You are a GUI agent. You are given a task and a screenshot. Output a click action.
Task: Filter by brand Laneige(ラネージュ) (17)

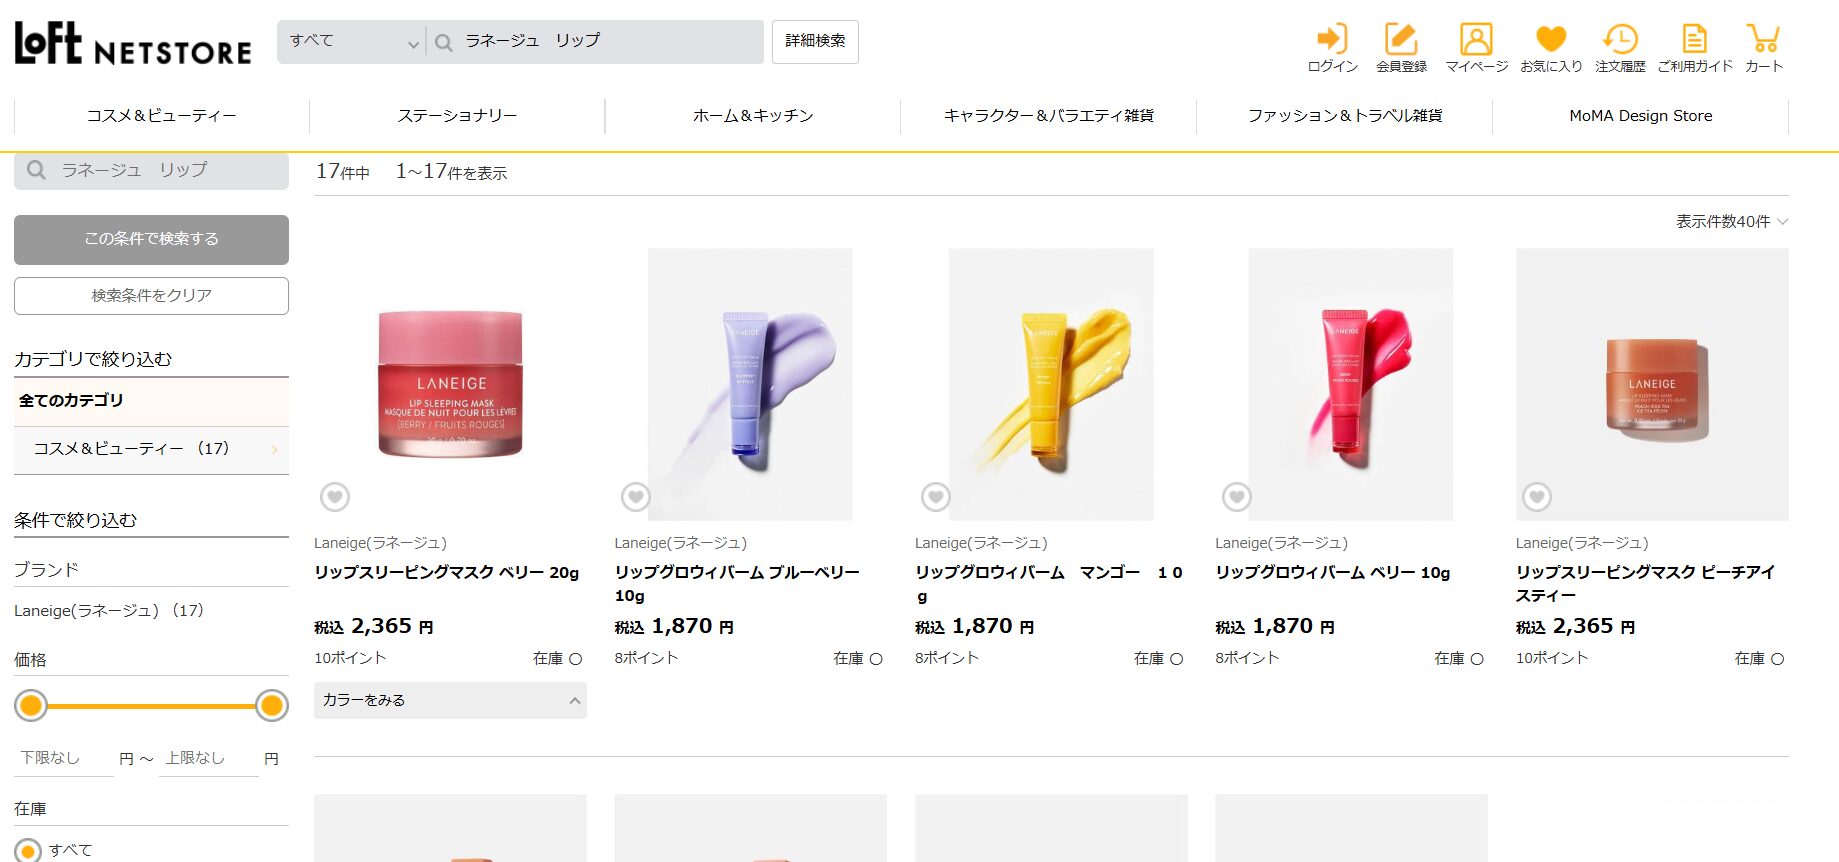coord(109,610)
